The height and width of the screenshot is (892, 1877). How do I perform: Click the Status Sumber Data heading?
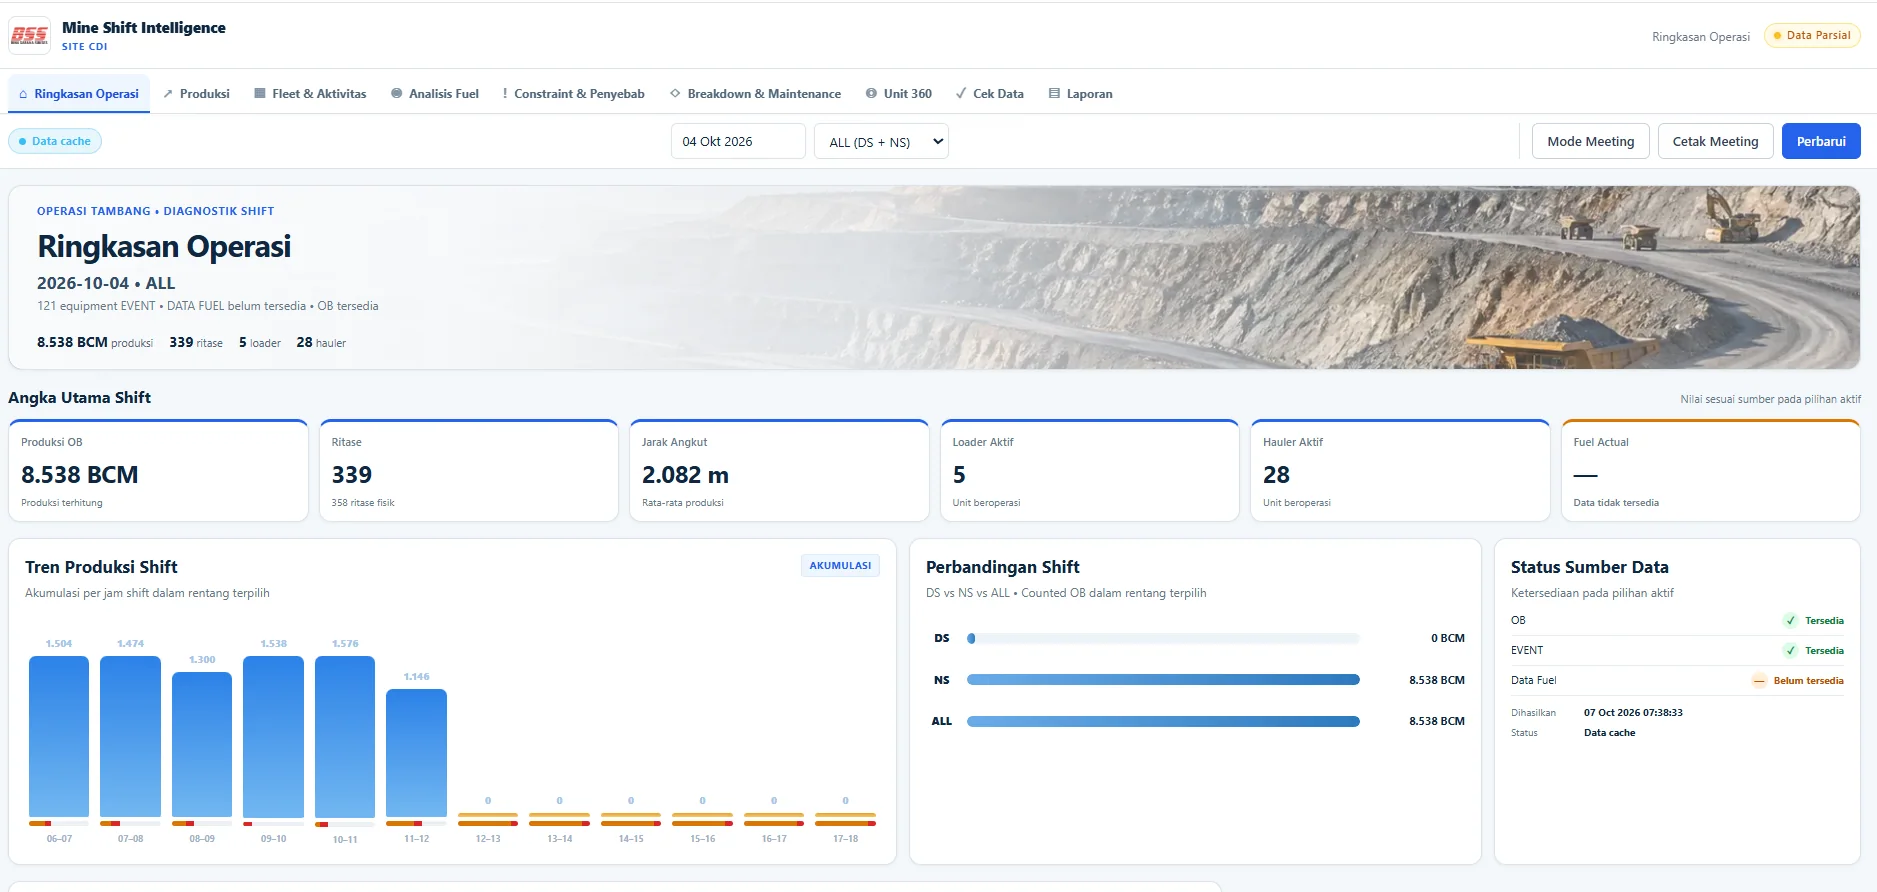1590,567
